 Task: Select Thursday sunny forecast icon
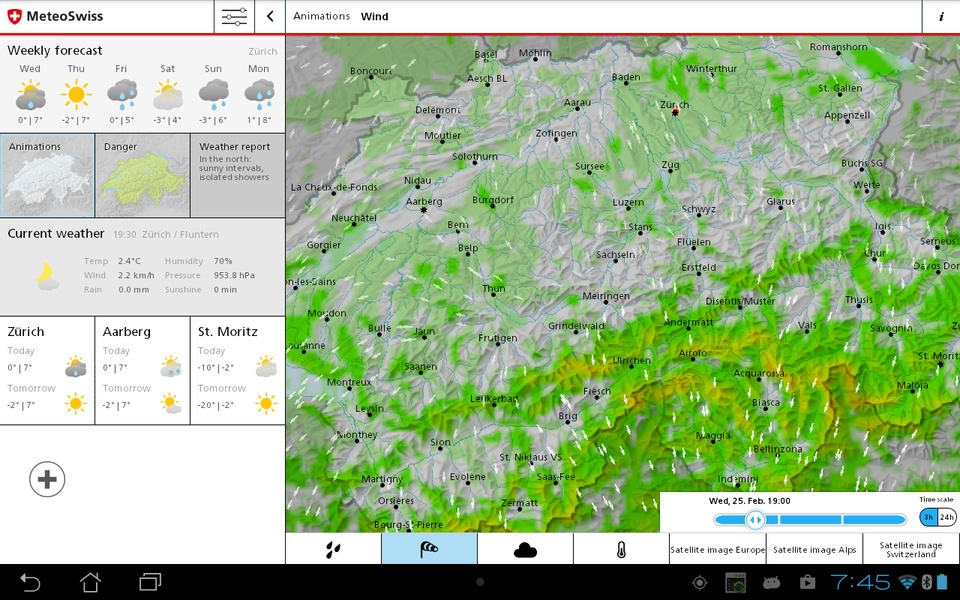76,95
